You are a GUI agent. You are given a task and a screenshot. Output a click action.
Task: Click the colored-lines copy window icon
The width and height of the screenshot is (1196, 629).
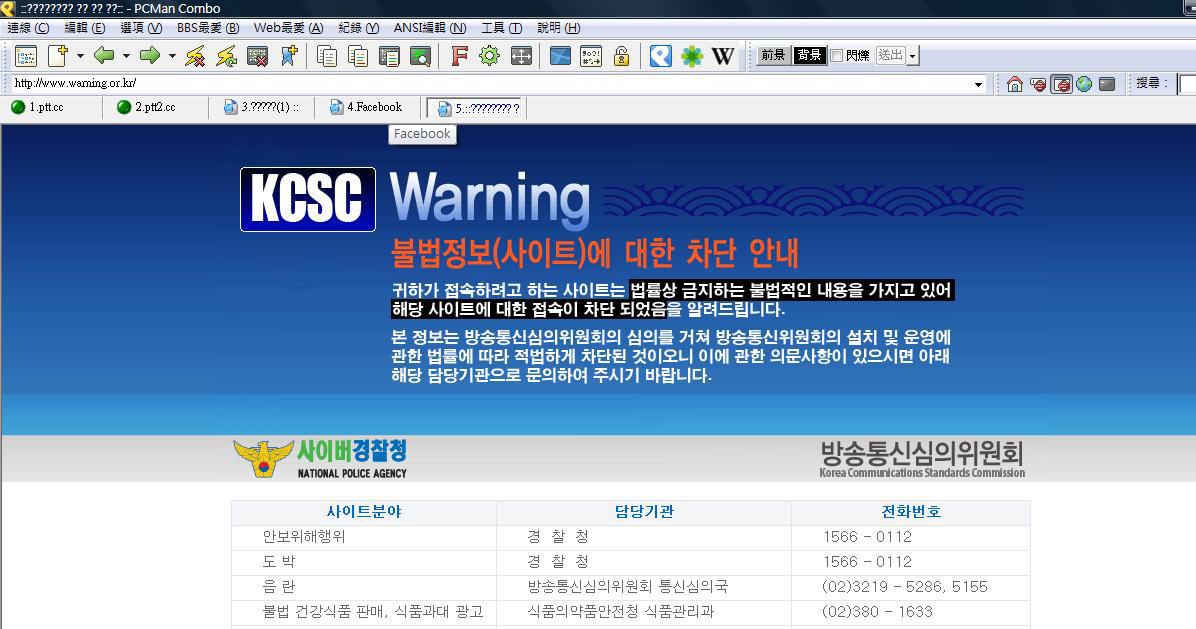click(389, 56)
